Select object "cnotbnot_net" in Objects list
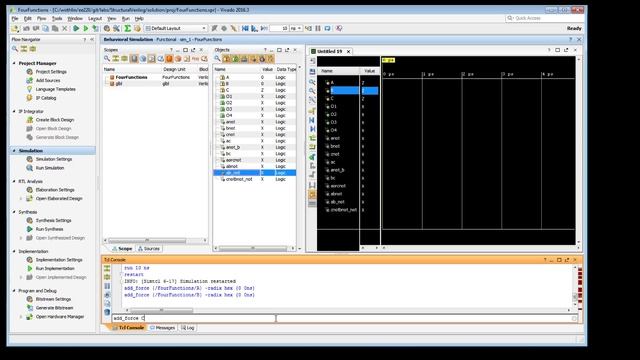 (x=255, y=179)
